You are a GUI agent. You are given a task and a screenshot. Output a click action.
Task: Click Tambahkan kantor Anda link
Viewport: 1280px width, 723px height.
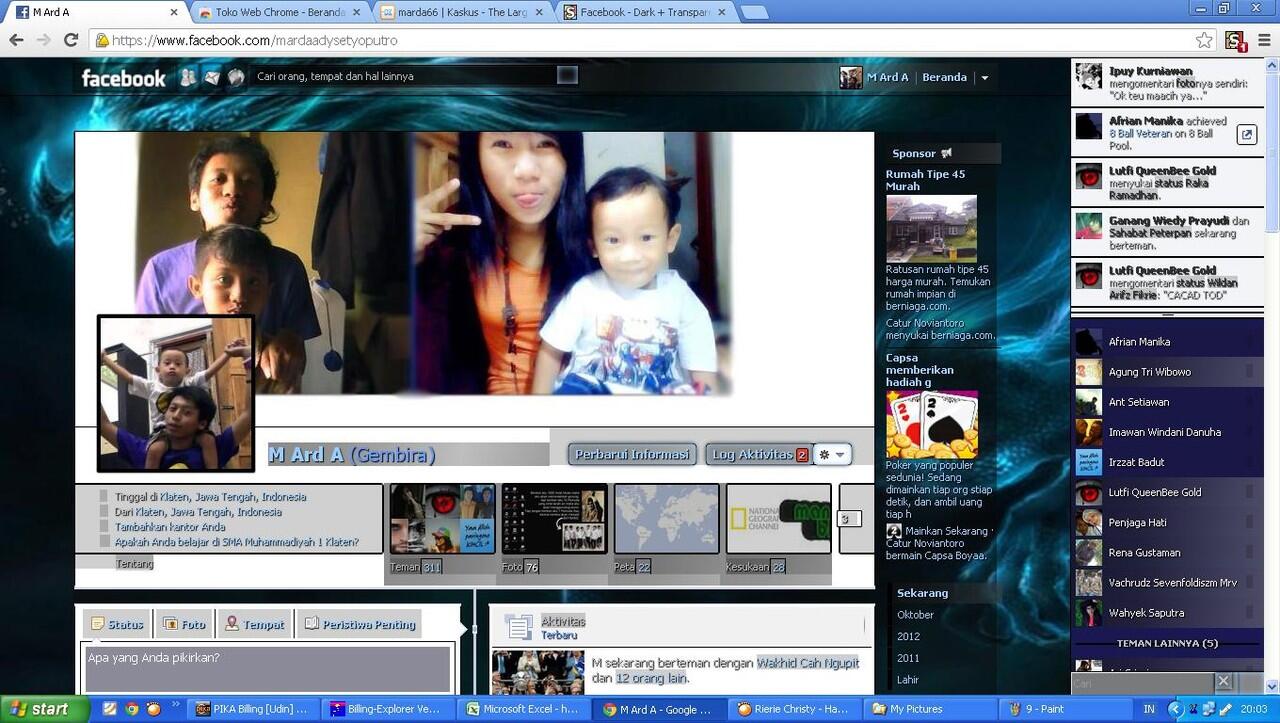170,527
